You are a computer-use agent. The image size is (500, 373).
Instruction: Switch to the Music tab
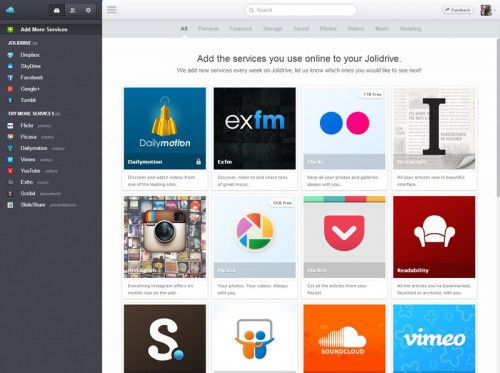tap(382, 29)
